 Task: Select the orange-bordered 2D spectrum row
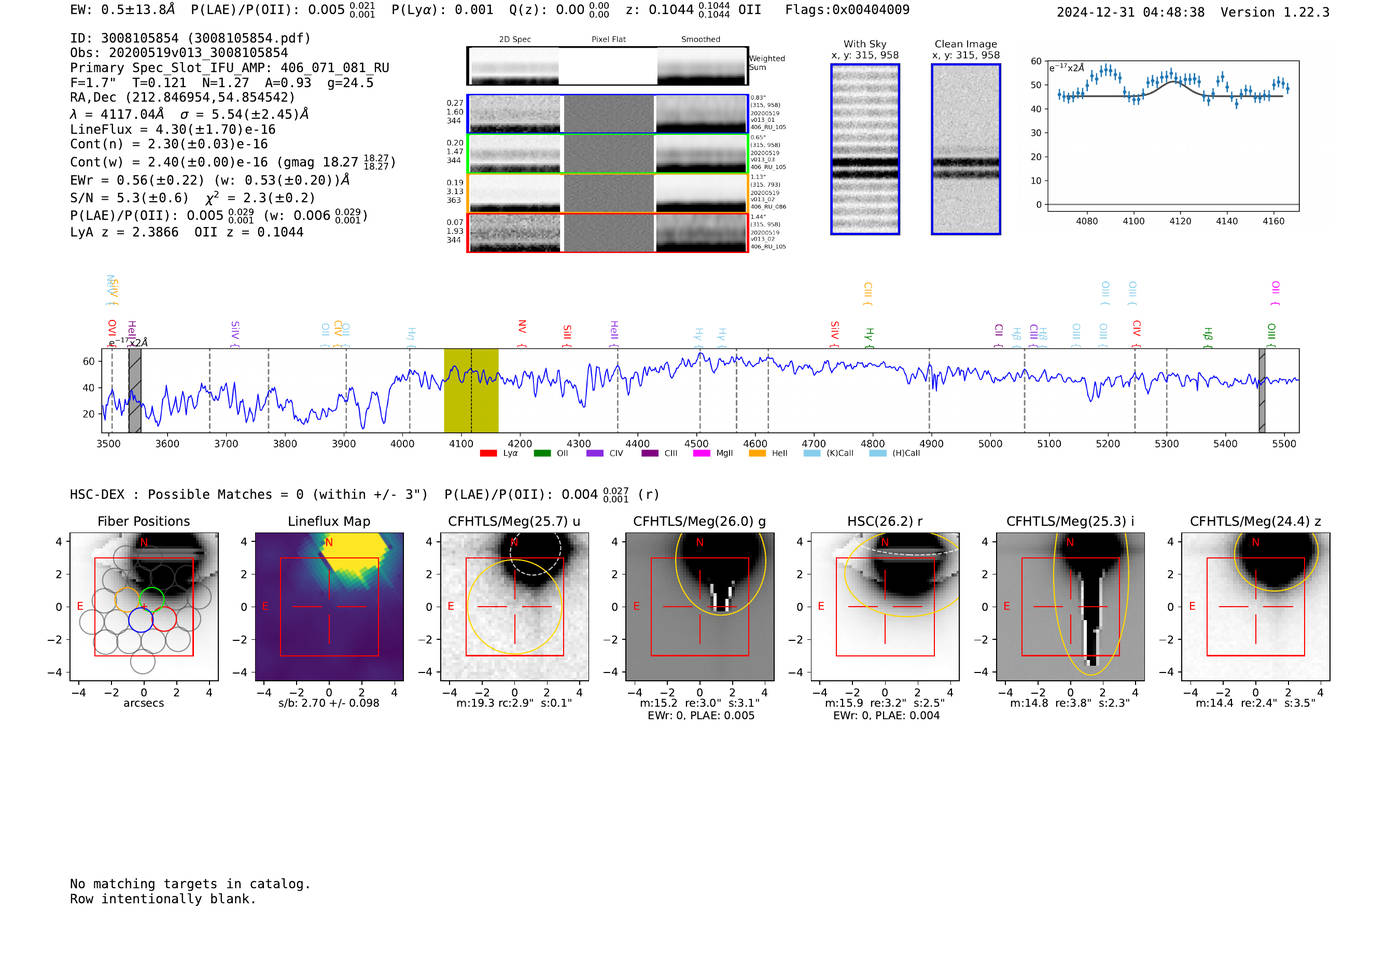pyautogui.click(x=607, y=193)
